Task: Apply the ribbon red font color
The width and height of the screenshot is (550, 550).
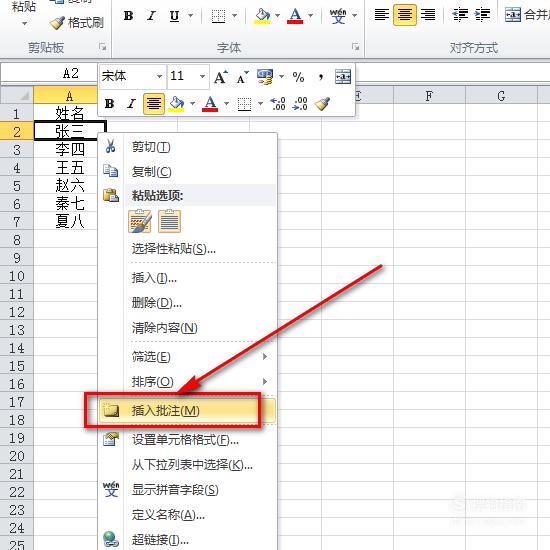Action: 295,16
